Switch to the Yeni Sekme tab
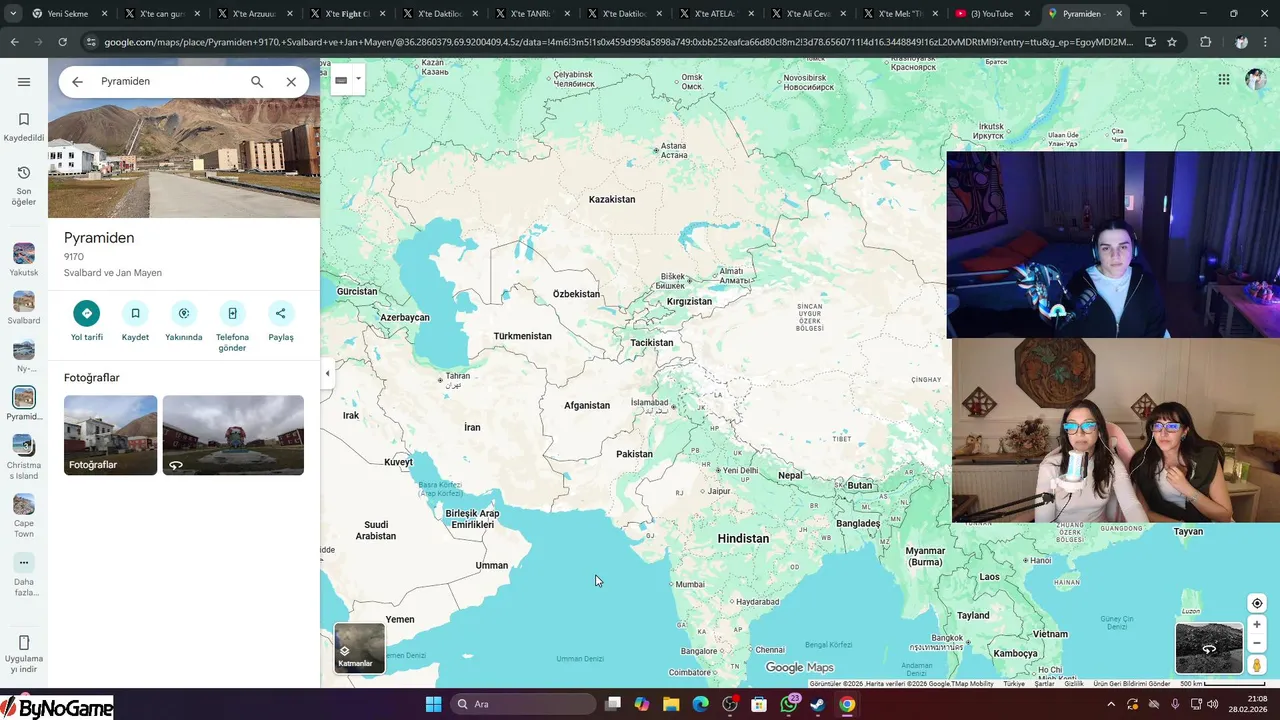 coord(68,14)
